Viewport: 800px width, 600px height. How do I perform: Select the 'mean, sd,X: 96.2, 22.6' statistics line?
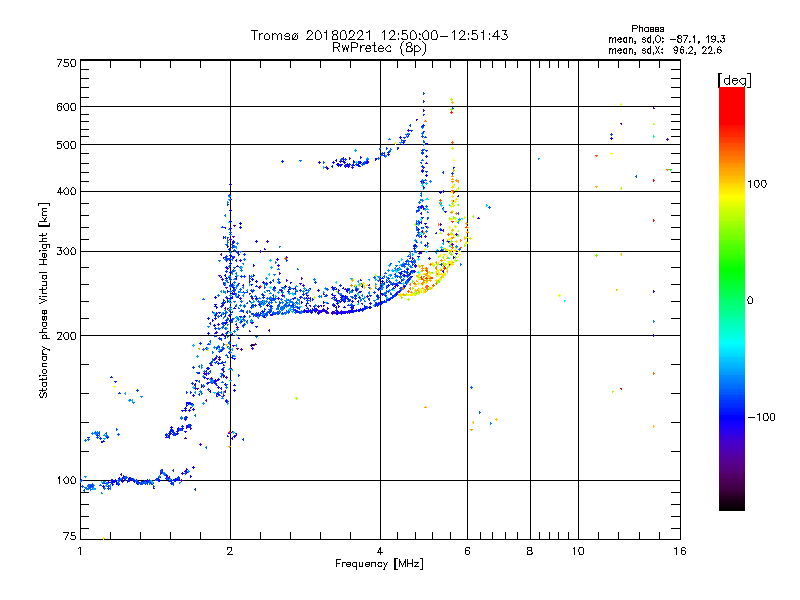point(665,50)
